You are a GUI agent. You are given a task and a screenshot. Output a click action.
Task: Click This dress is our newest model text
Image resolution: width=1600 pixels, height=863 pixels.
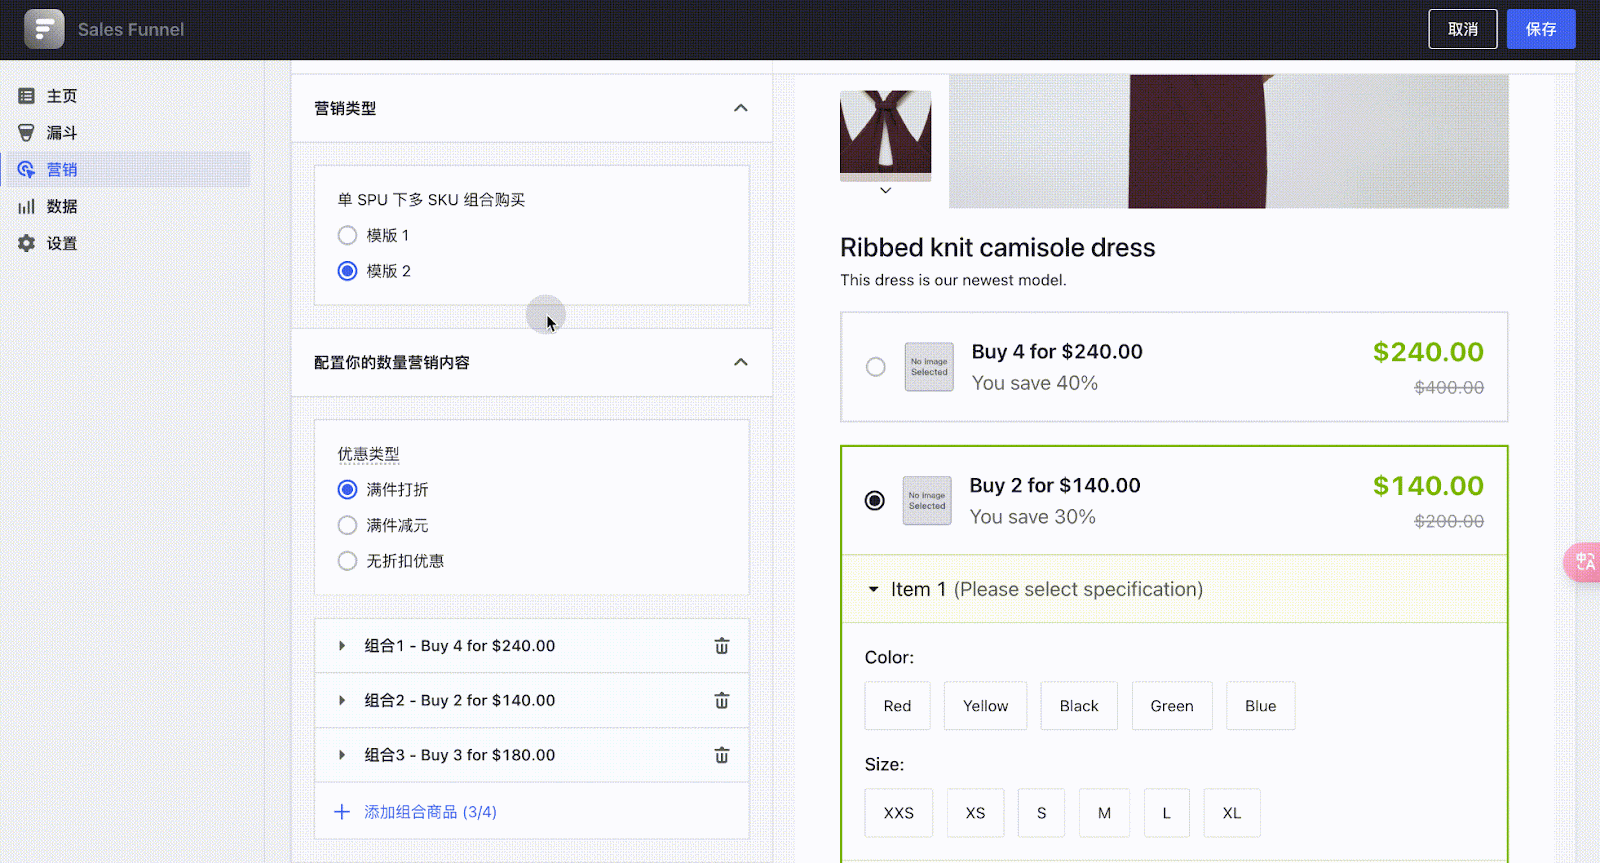(x=953, y=280)
